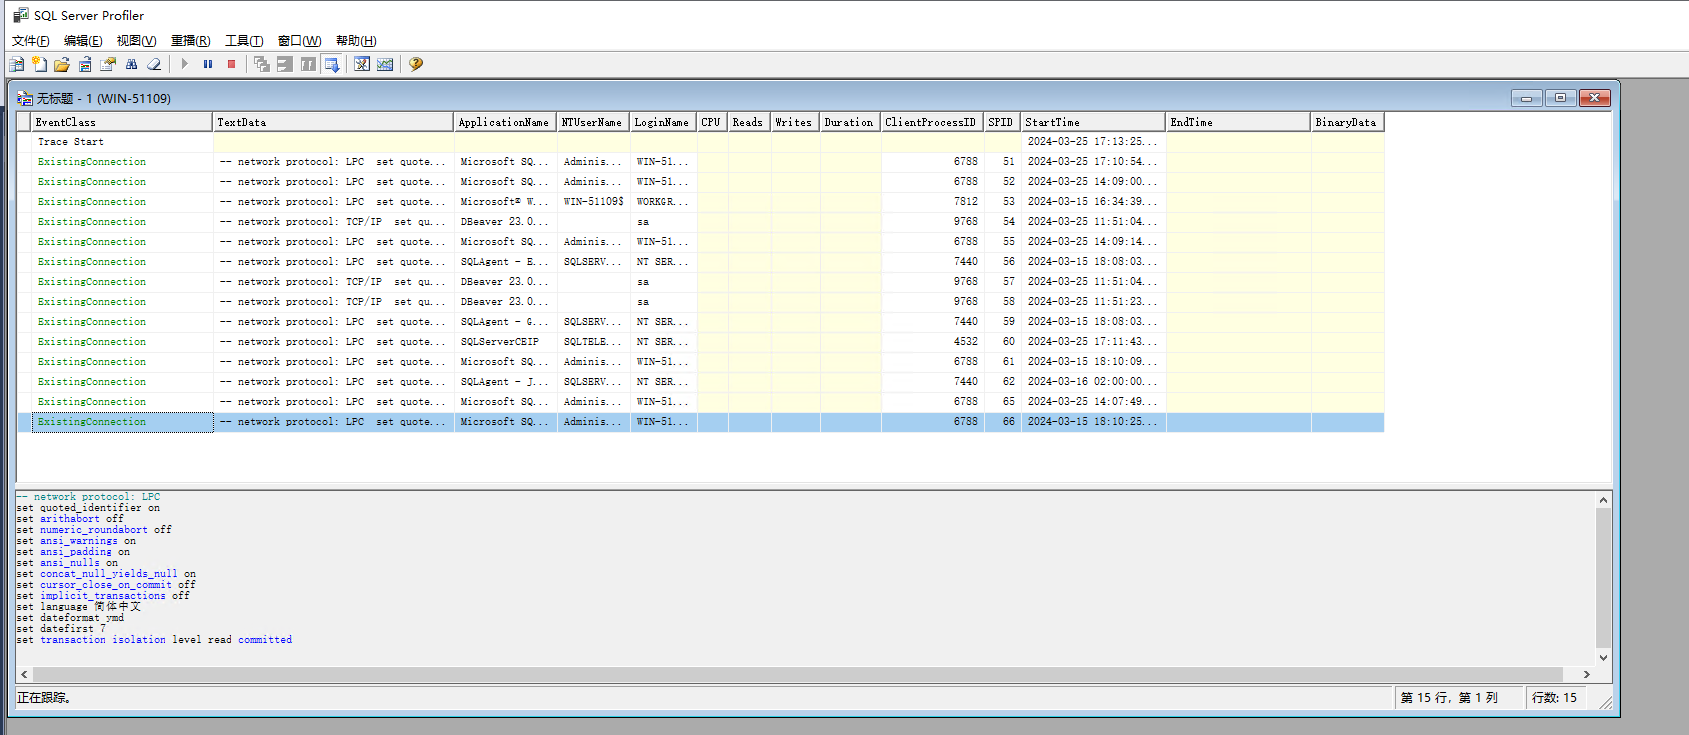Click the ClientProcessID column header
Screen dimensions: 1689x735
[x=932, y=122]
